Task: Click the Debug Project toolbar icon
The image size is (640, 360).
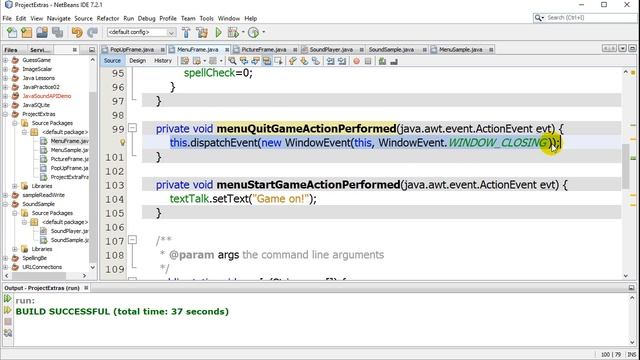Action: pyautogui.click(x=233, y=32)
